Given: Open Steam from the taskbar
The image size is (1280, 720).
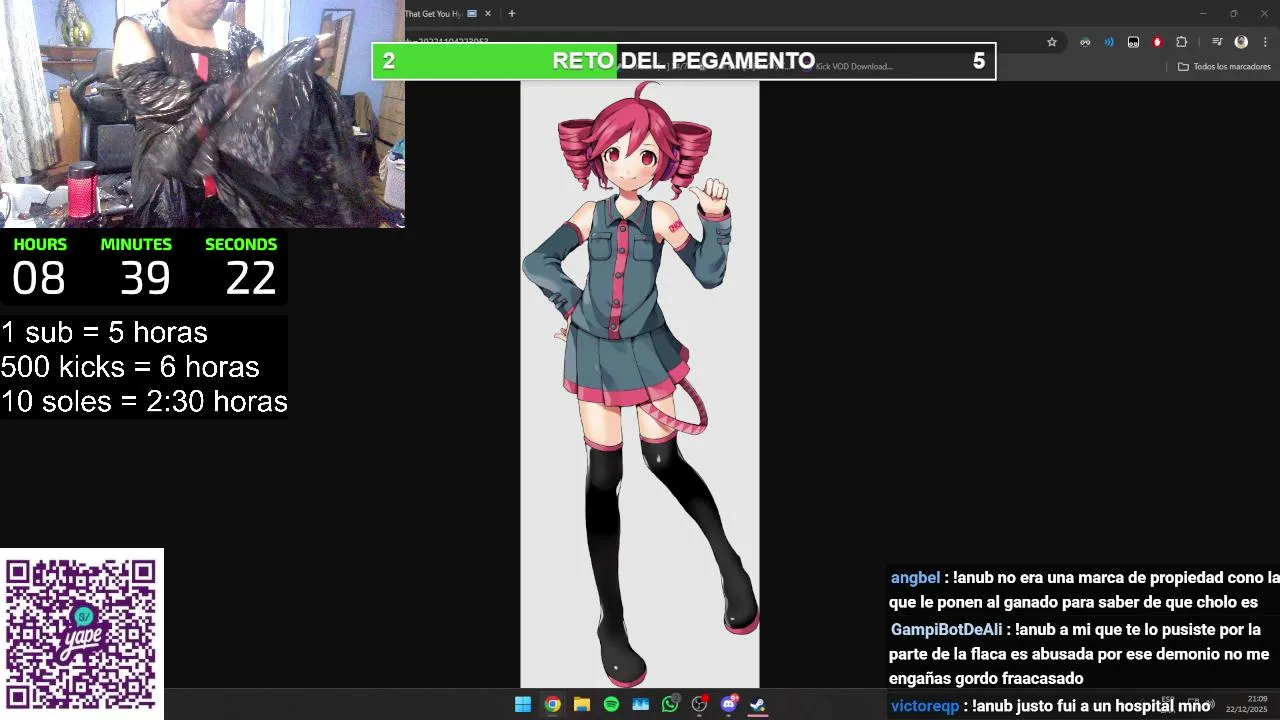Looking at the screenshot, I should point(758,705).
